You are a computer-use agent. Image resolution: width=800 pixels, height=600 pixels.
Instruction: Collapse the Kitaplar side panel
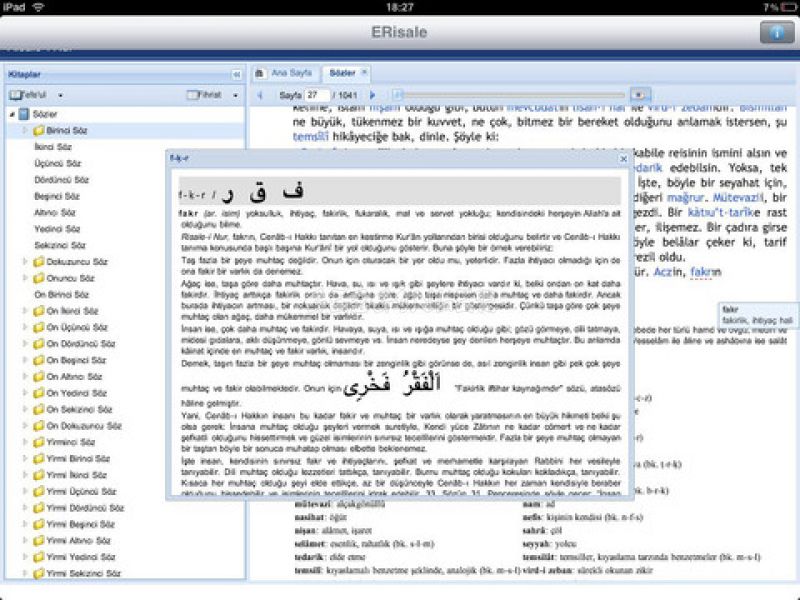tap(236, 74)
